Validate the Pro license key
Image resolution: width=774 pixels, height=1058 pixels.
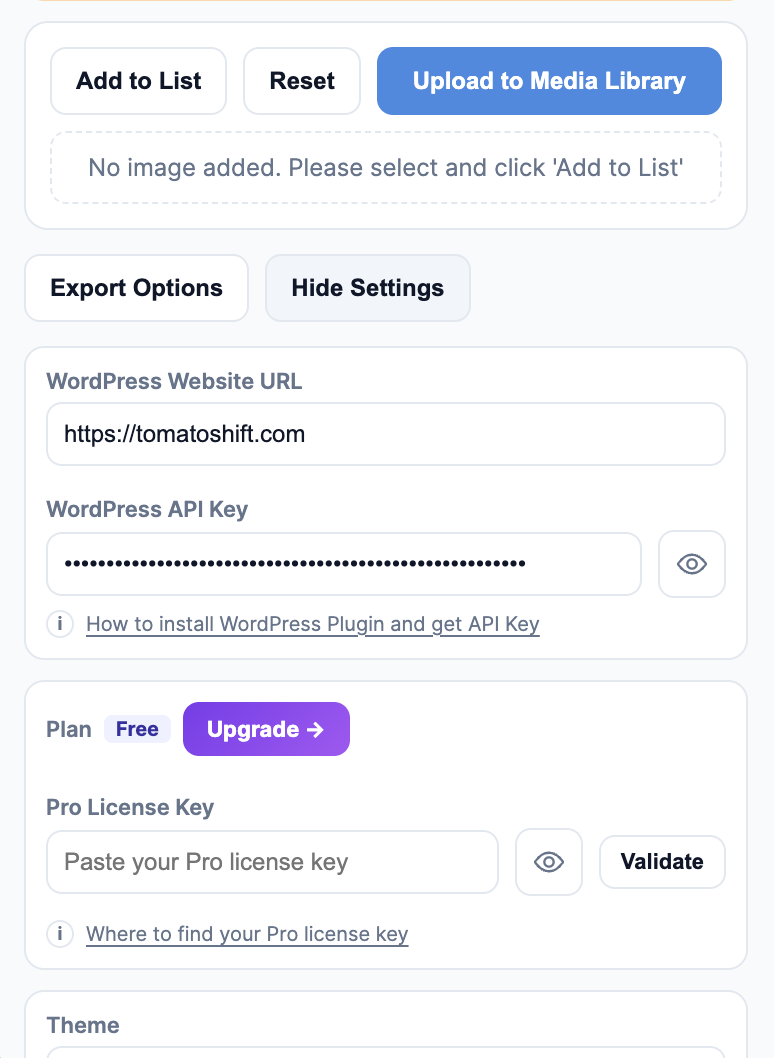tap(662, 862)
